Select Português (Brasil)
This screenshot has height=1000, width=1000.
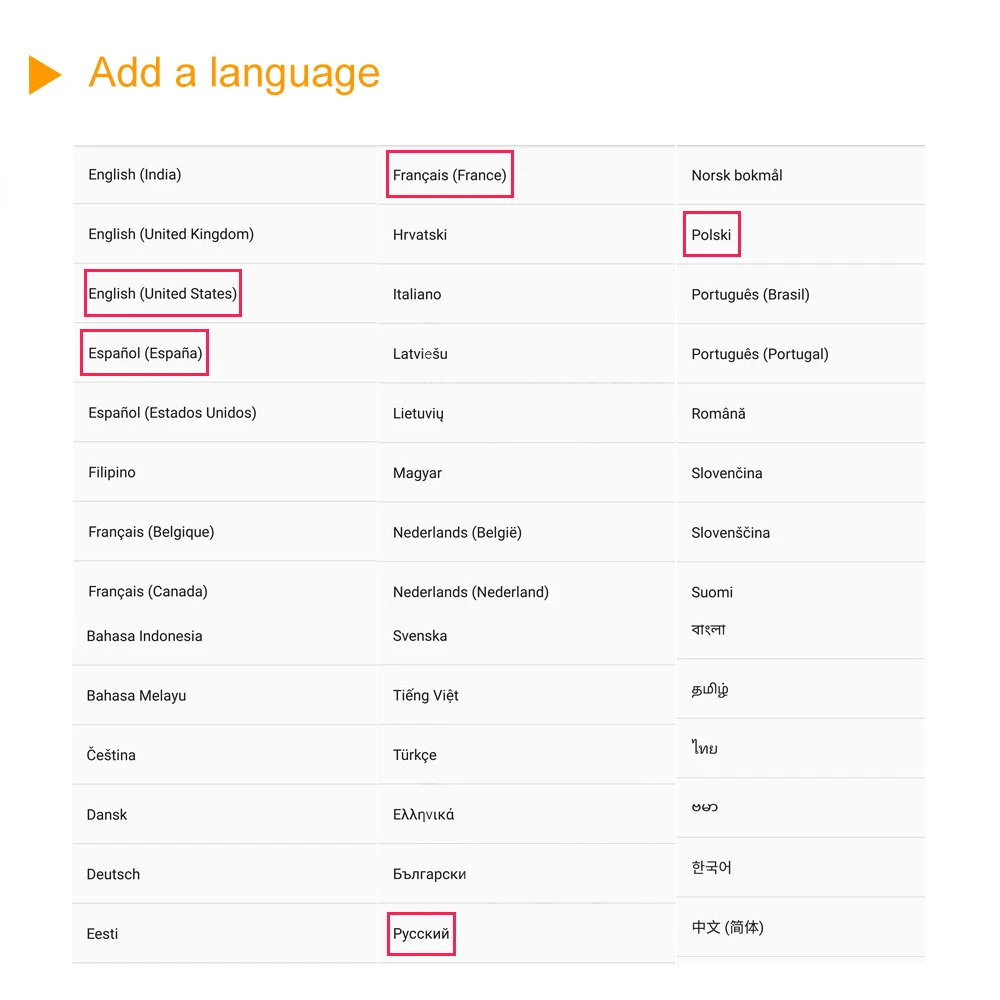tap(750, 295)
